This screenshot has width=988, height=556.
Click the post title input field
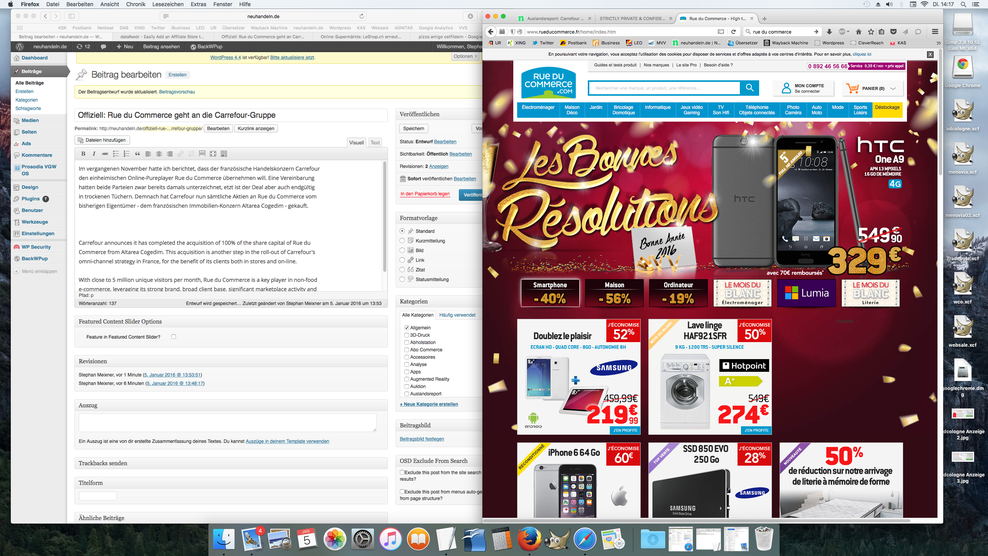pos(231,115)
